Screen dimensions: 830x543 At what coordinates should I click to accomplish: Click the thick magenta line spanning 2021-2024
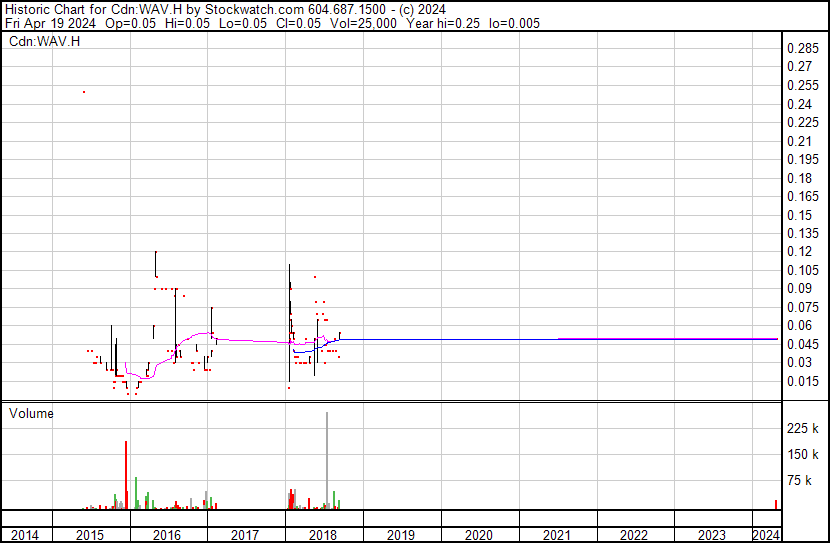pyautogui.click(x=667, y=339)
